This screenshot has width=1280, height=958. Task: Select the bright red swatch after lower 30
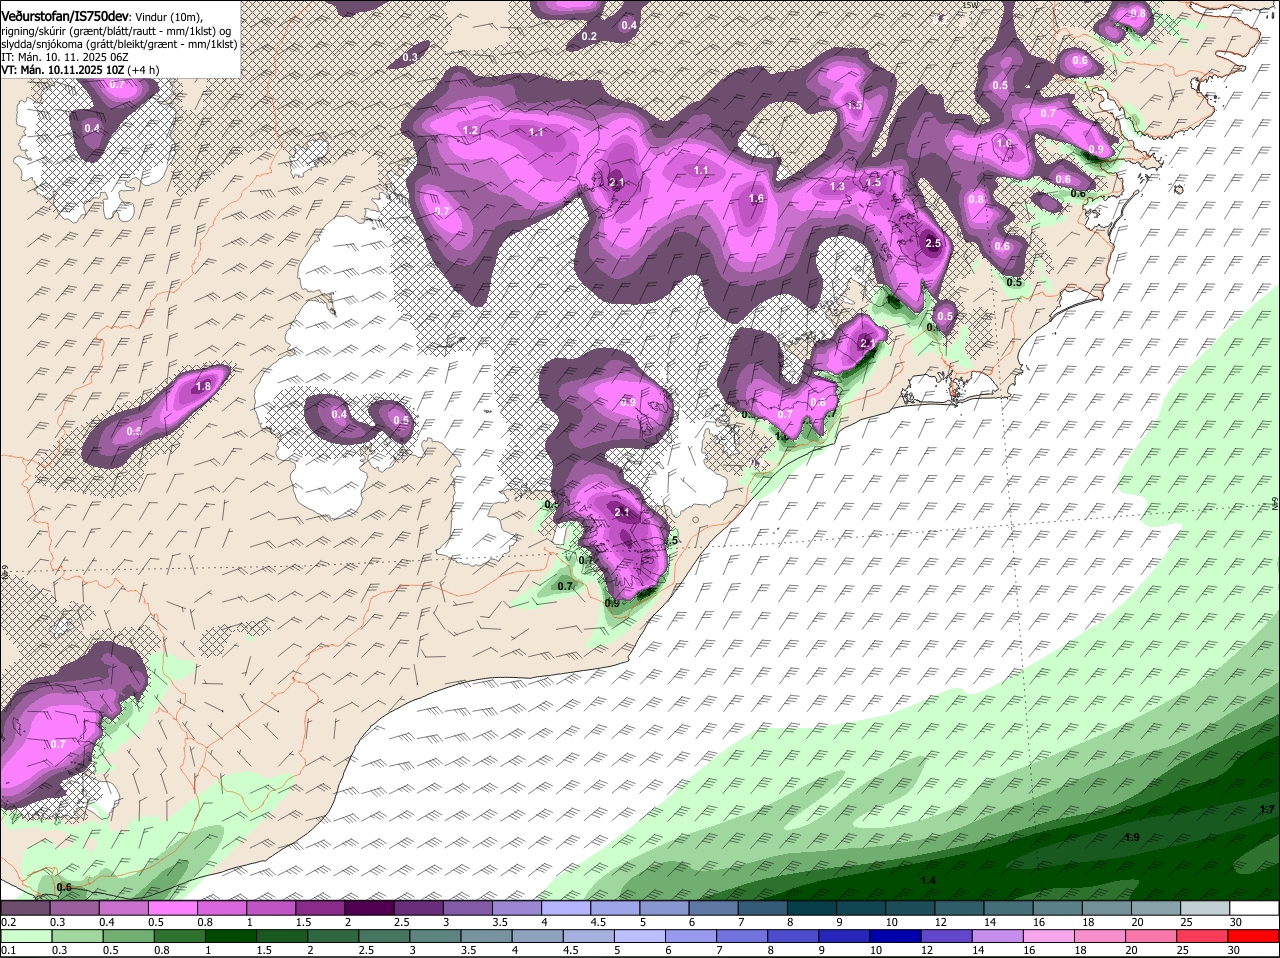point(1253,937)
